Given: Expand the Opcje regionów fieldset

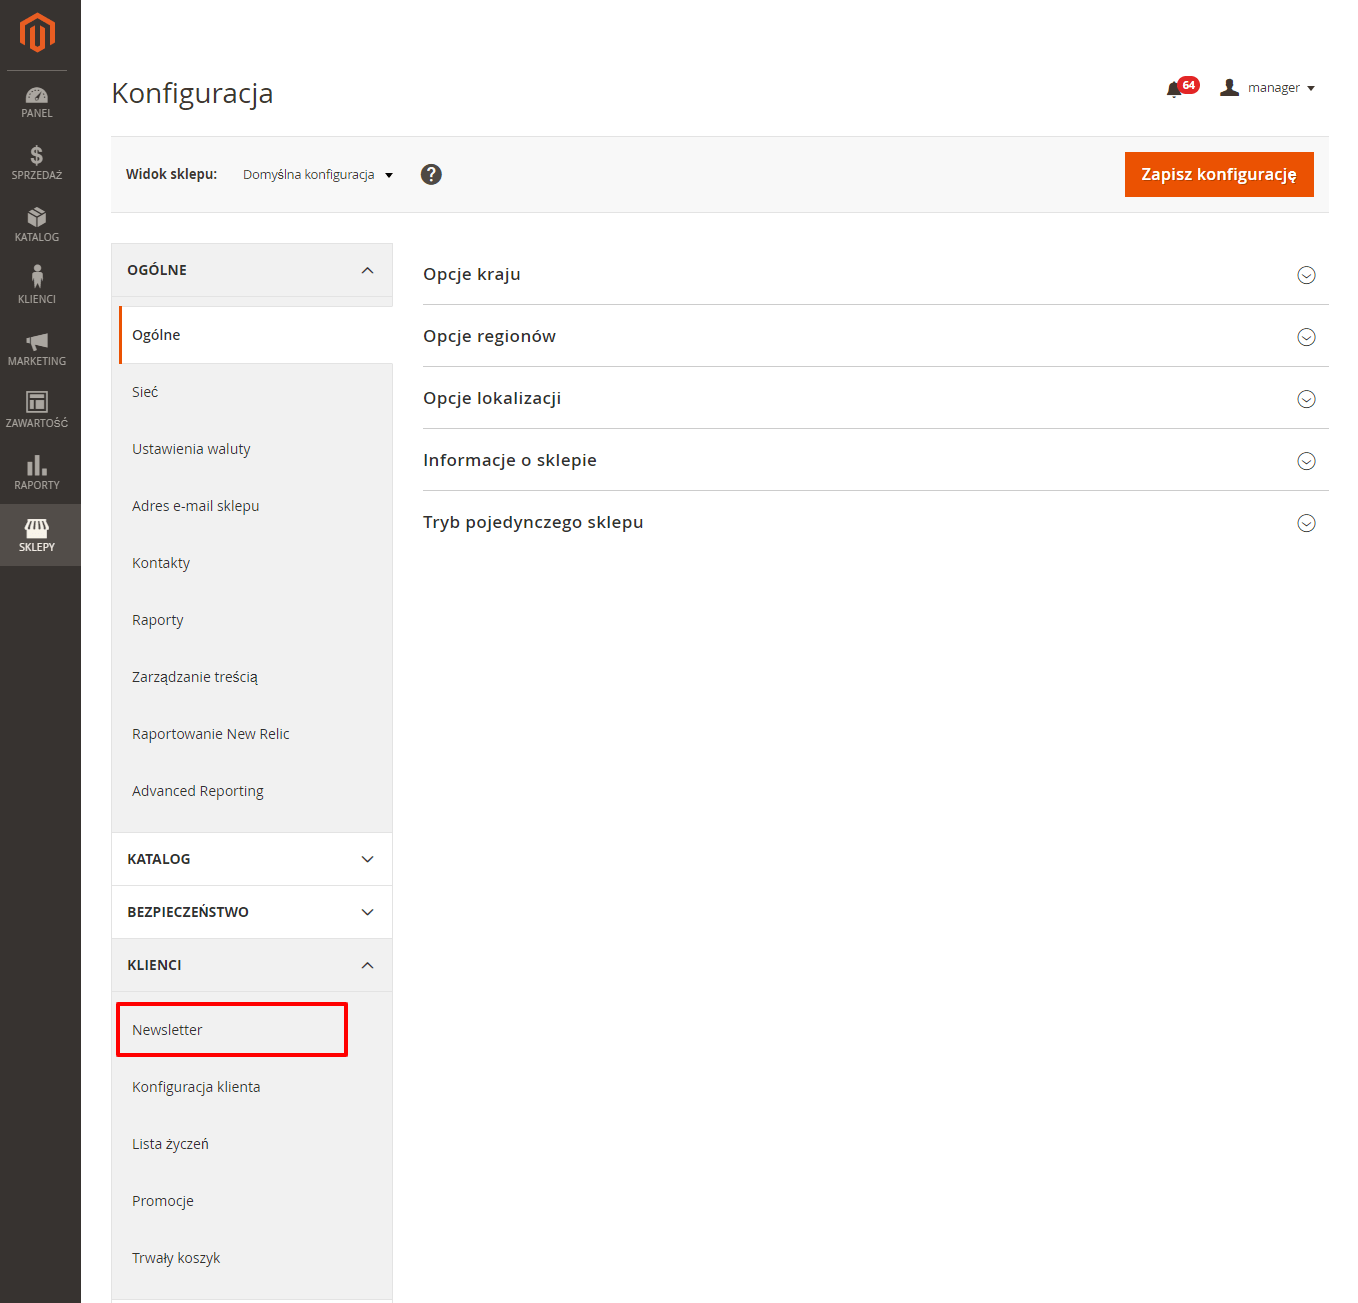Looking at the screenshot, I should click(876, 336).
